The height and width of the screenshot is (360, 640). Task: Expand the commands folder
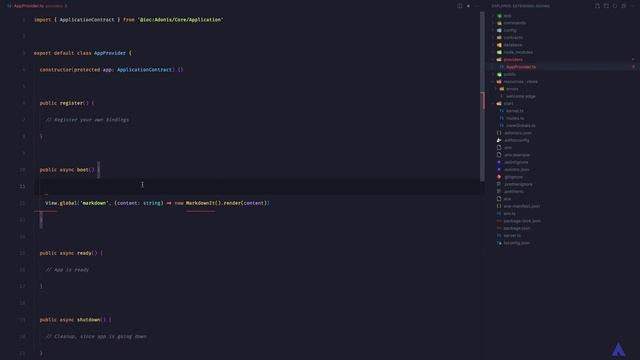point(514,23)
